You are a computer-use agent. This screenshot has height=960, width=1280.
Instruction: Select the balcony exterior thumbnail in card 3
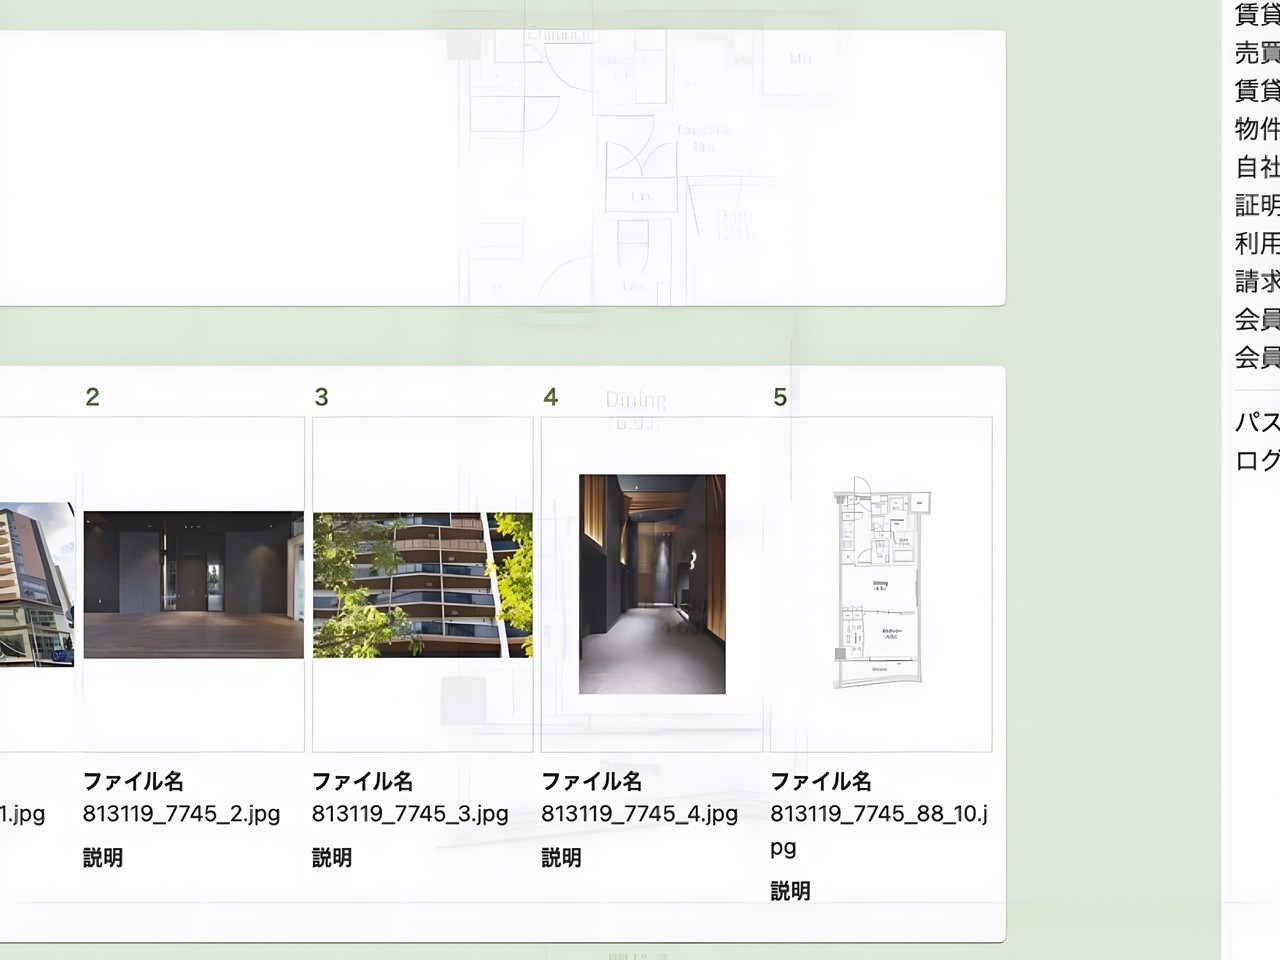(422, 585)
